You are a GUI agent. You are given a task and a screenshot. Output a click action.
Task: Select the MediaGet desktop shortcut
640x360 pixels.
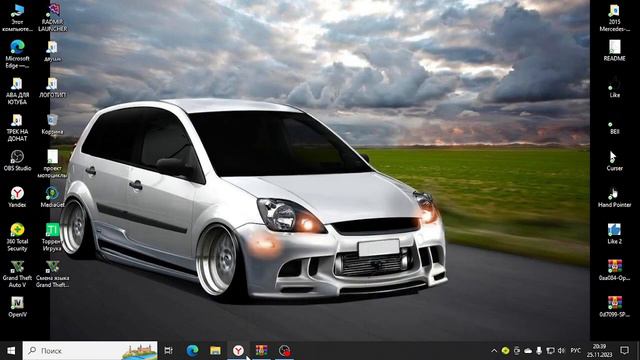click(52, 197)
